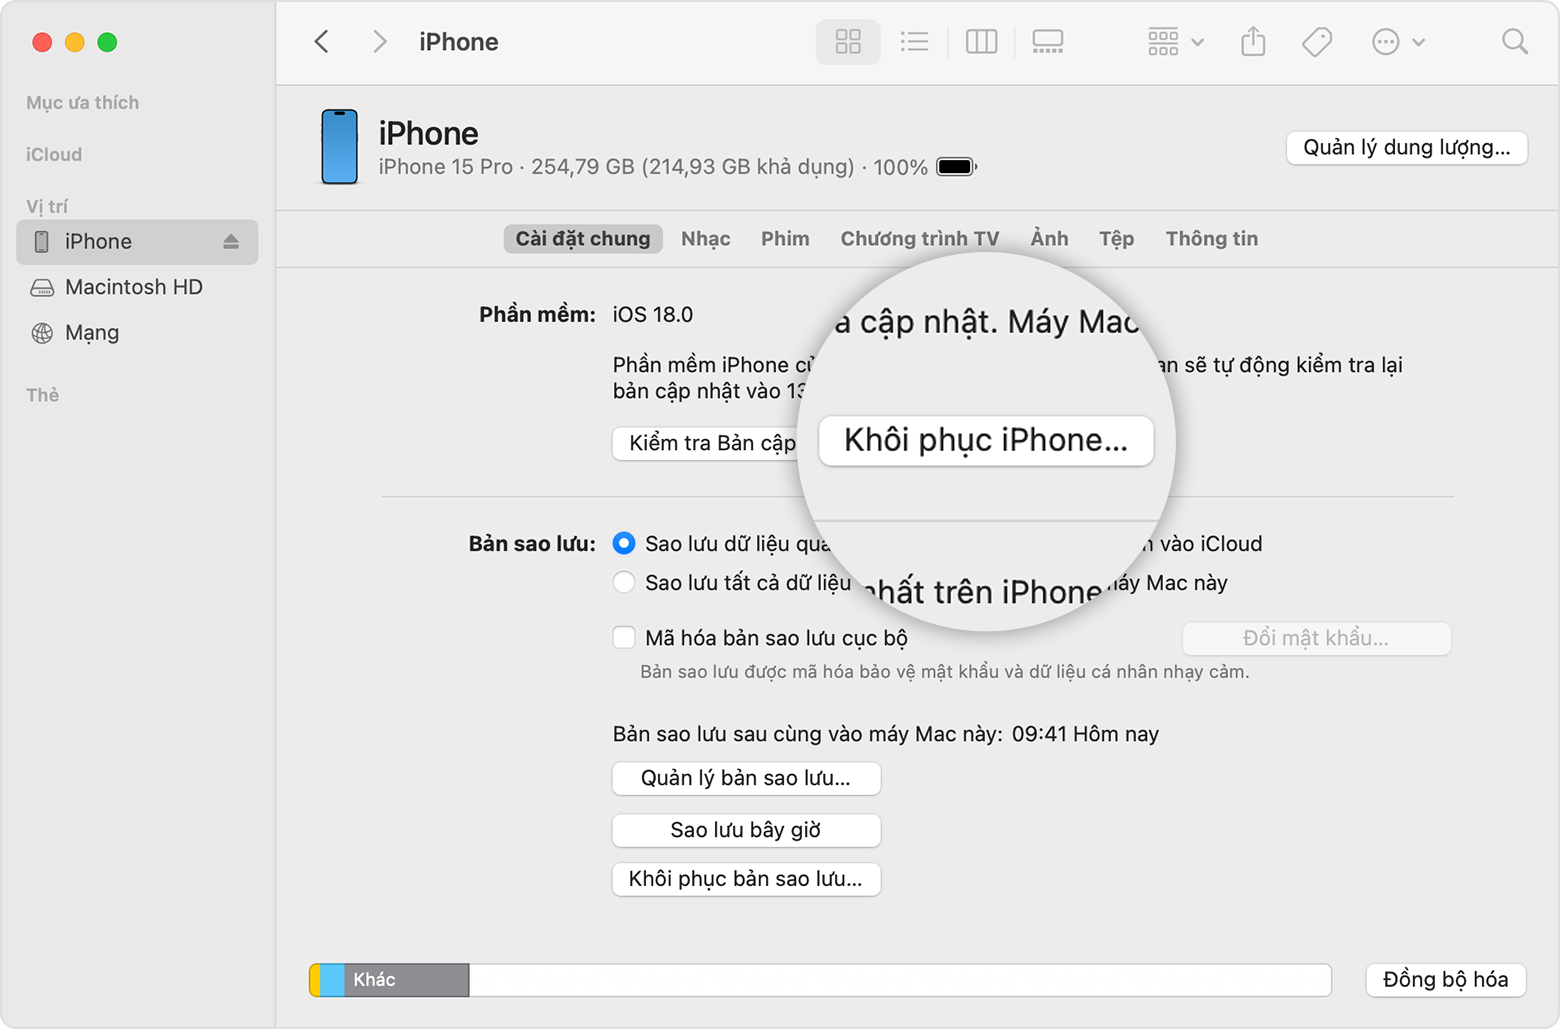Screen dimensions: 1560x1030
Task: Click Thẻ sidebar heading
Action: coord(42,395)
